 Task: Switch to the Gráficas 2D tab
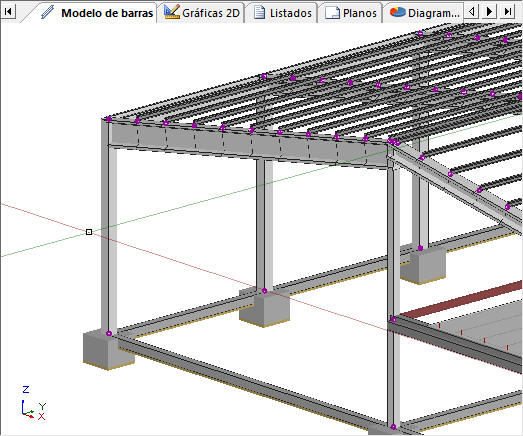pyautogui.click(x=202, y=13)
